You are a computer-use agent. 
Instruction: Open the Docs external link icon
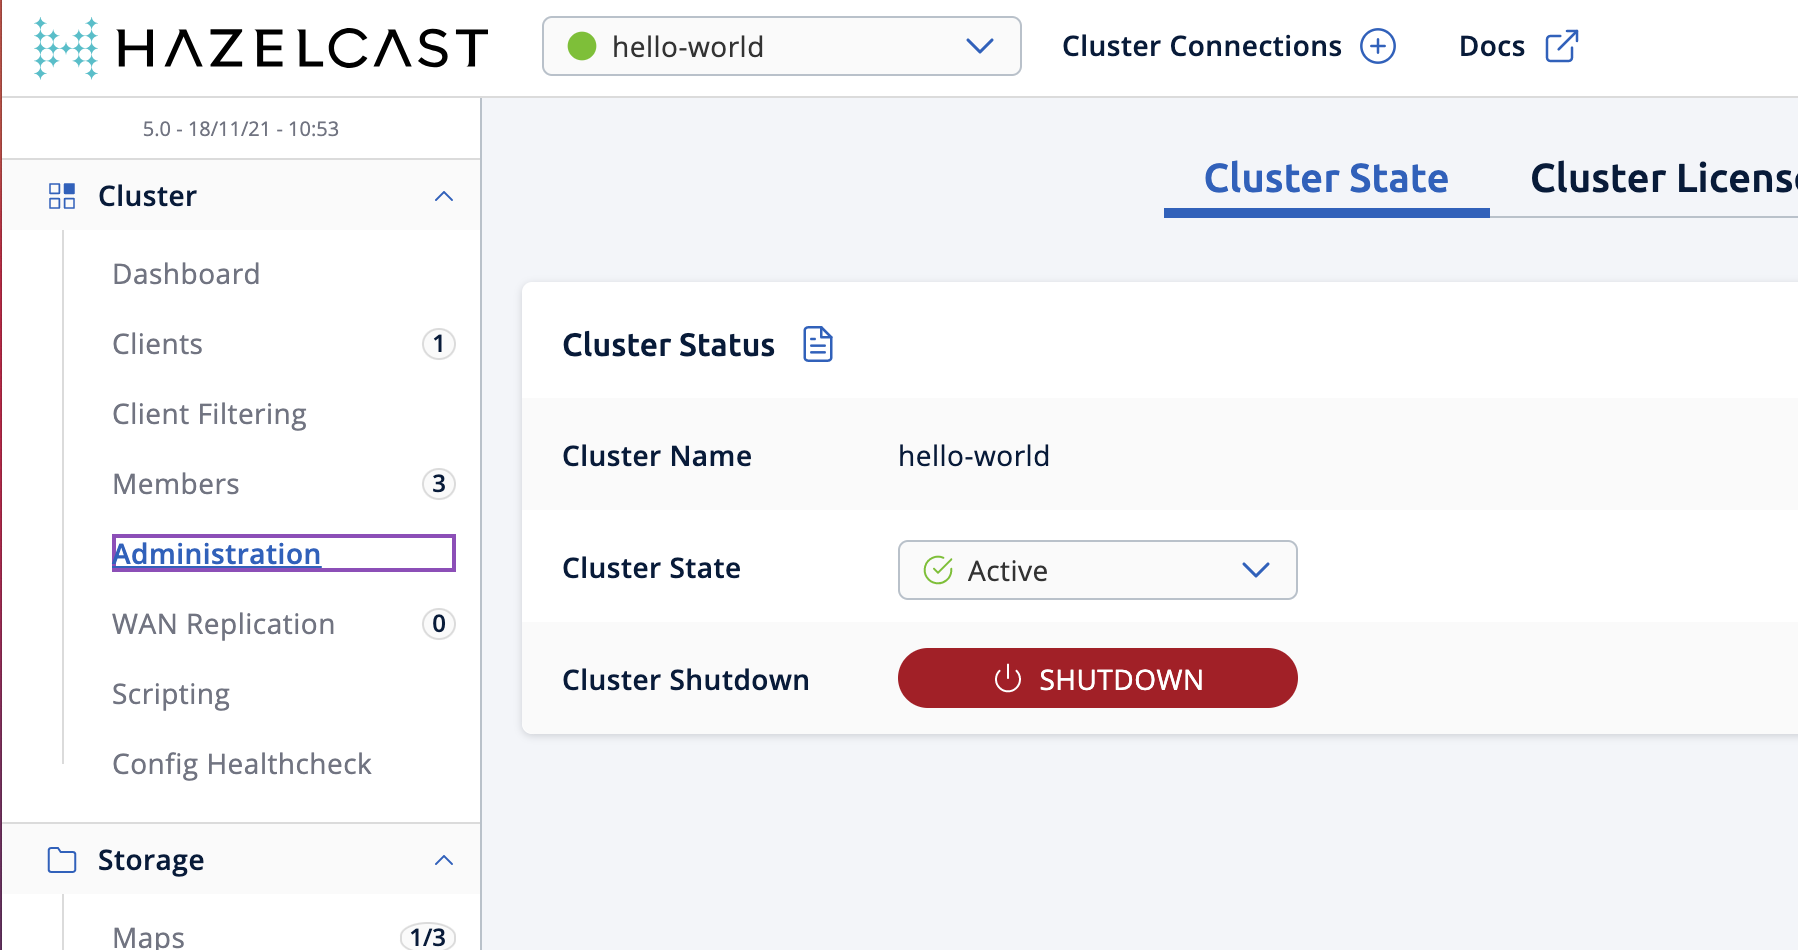pyautogui.click(x=1560, y=45)
